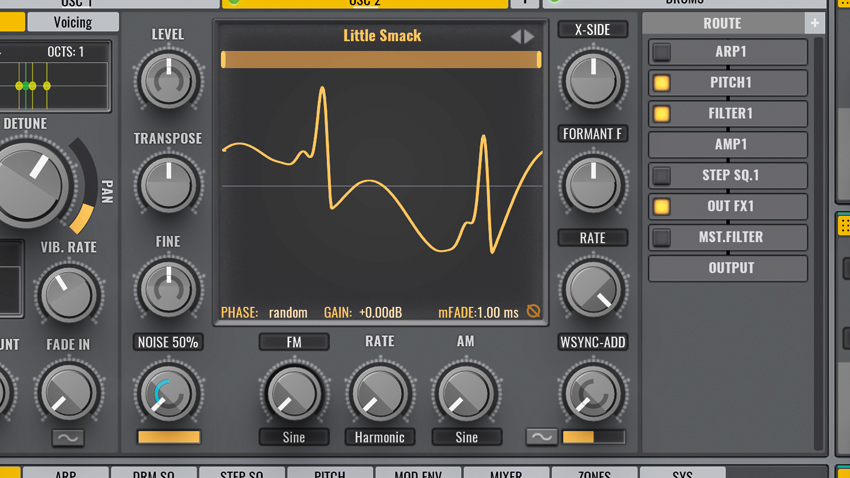The height and width of the screenshot is (478, 850).
Task: Click the orange waveform position bar
Action: point(381,60)
